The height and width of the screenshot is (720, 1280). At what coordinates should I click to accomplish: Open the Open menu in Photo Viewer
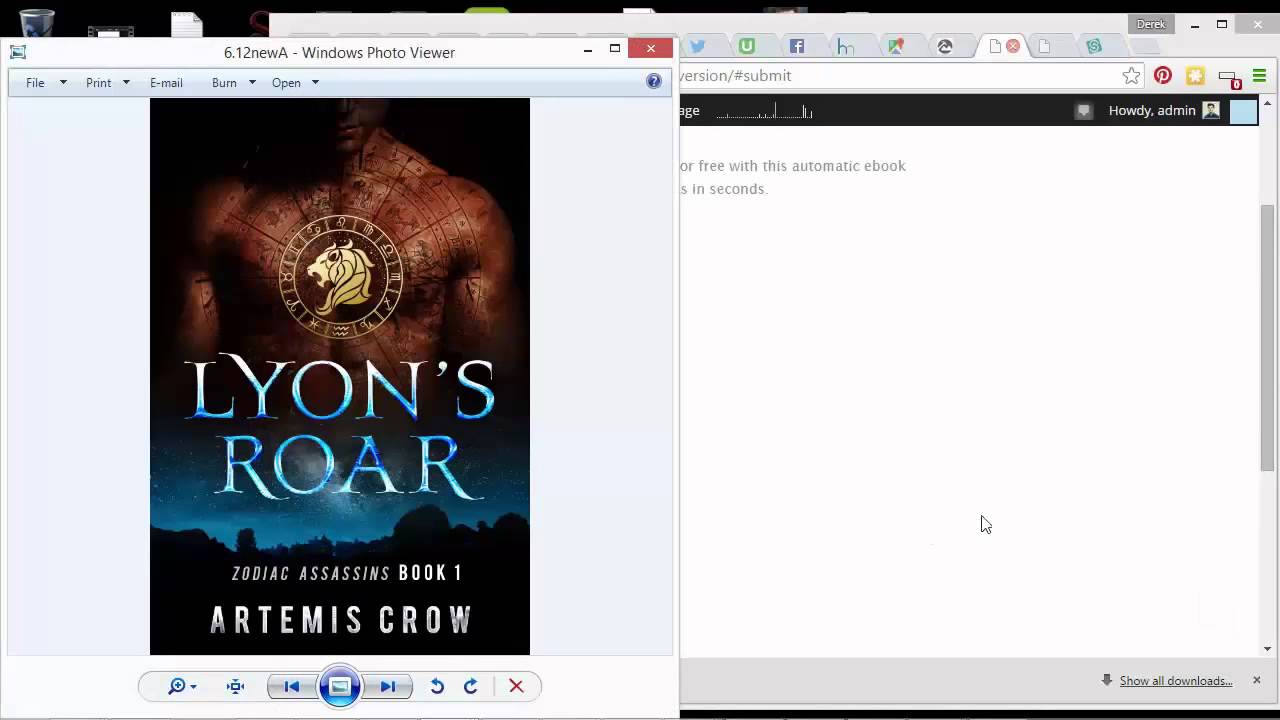click(286, 83)
